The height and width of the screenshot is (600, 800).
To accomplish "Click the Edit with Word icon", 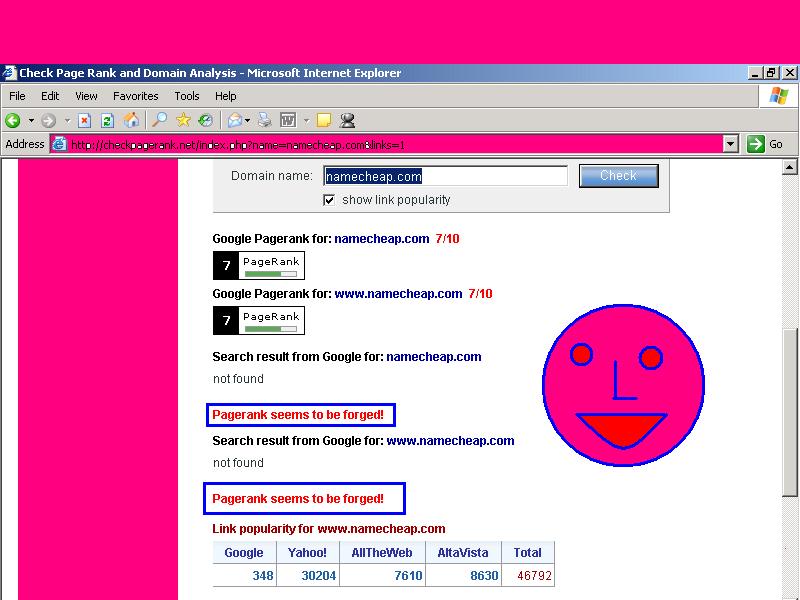I will (288, 120).
